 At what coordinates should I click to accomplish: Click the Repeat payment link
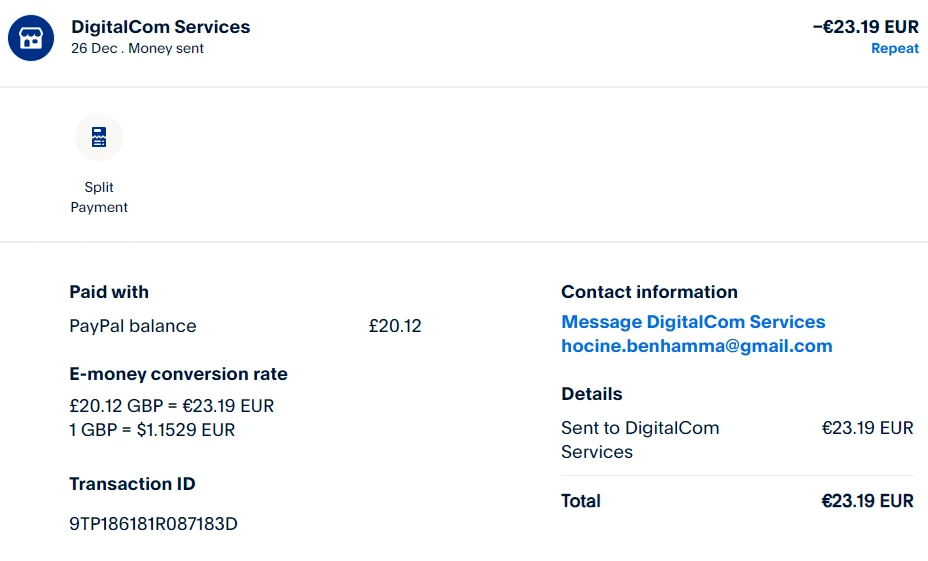click(894, 48)
